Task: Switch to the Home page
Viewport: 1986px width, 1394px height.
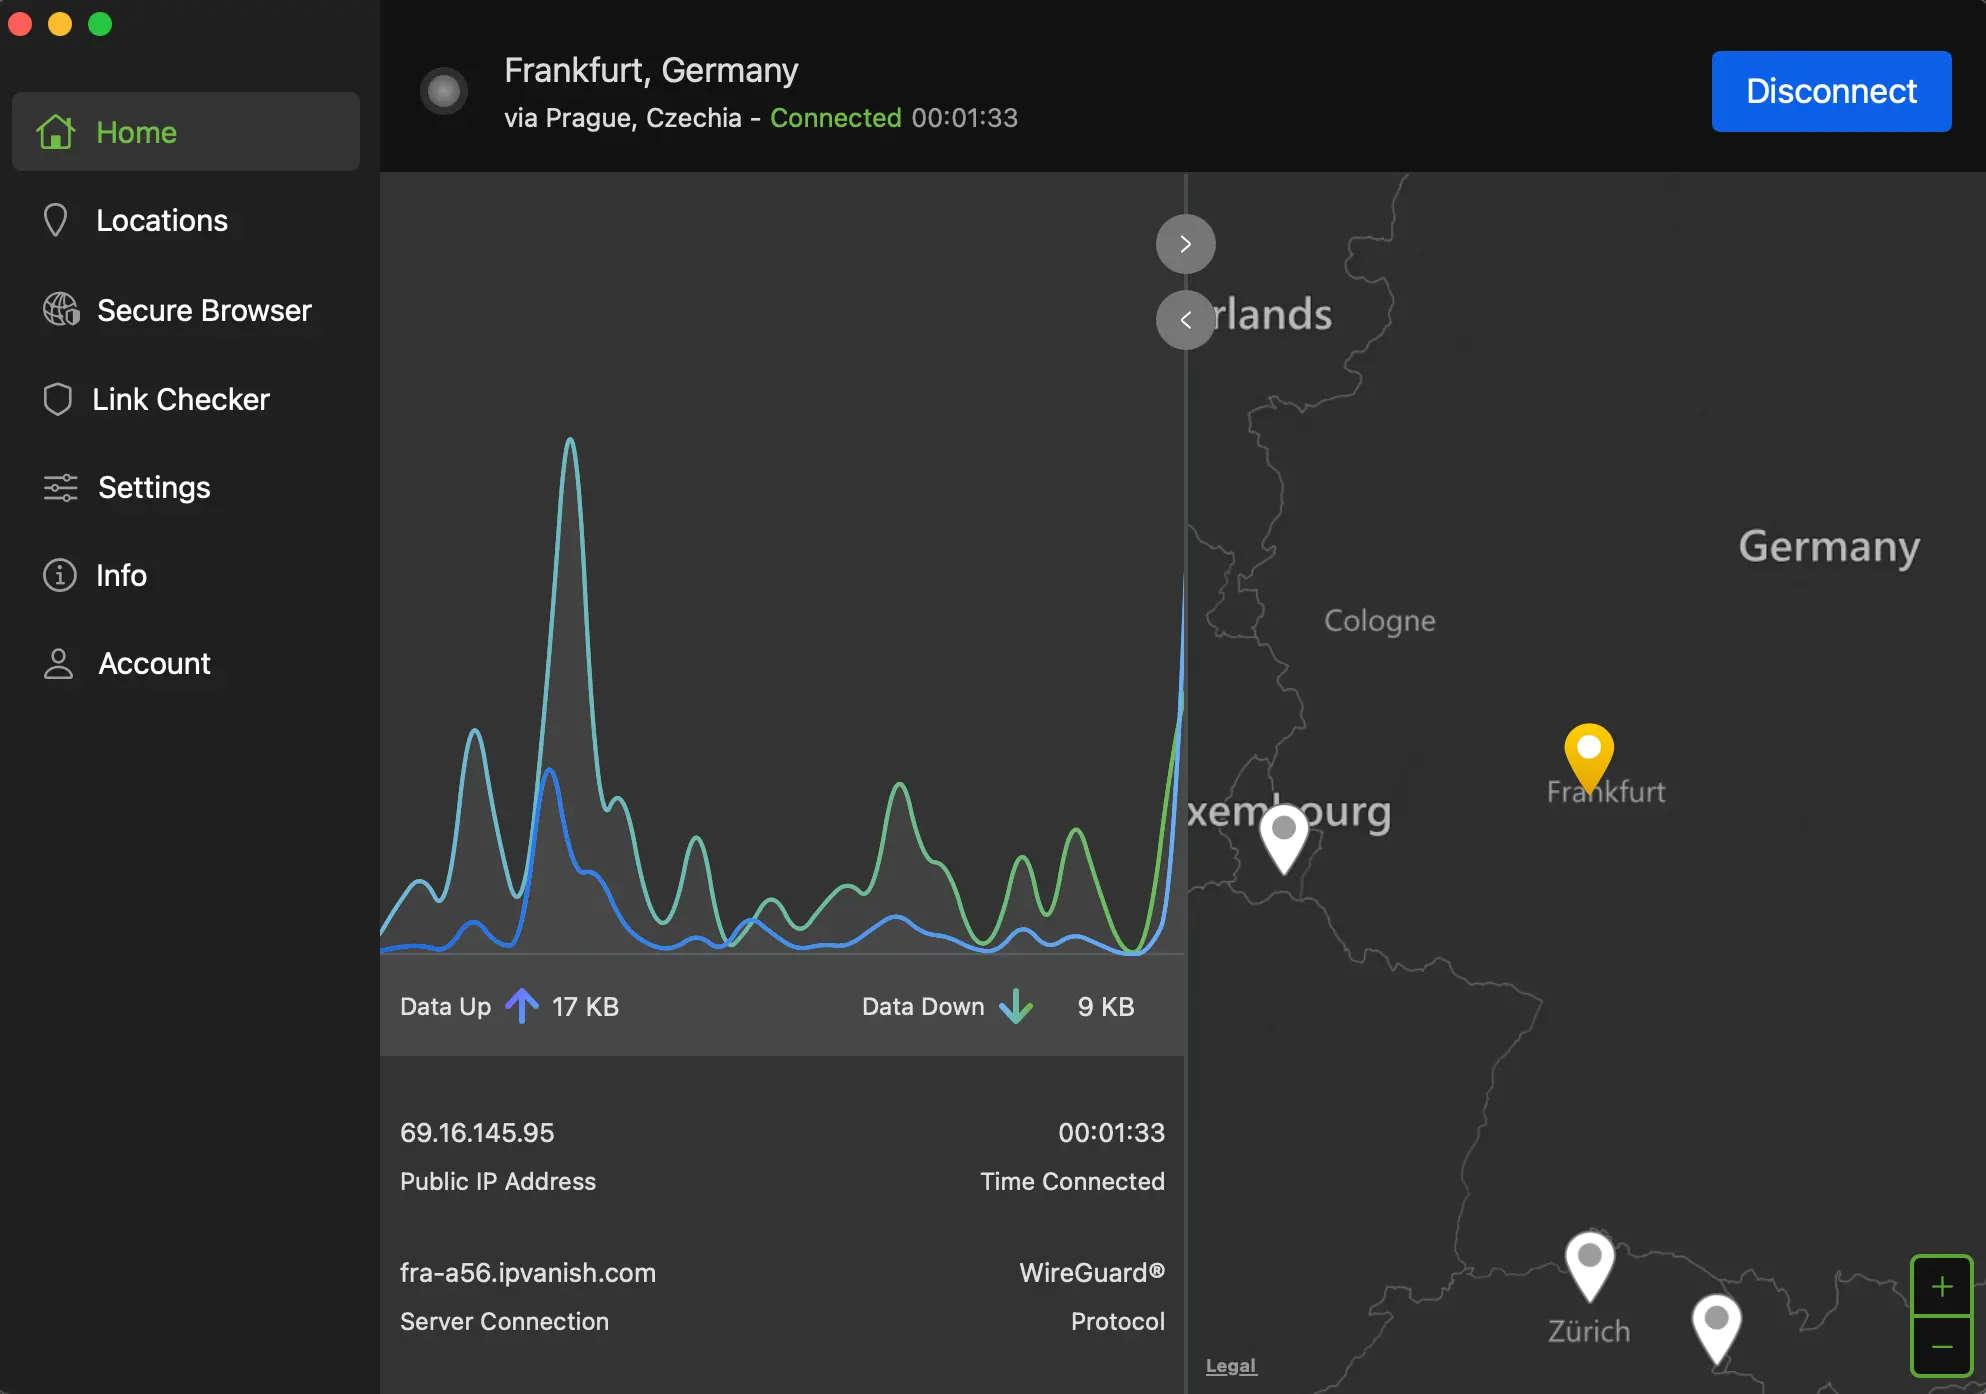Action: click(x=136, y=131)
